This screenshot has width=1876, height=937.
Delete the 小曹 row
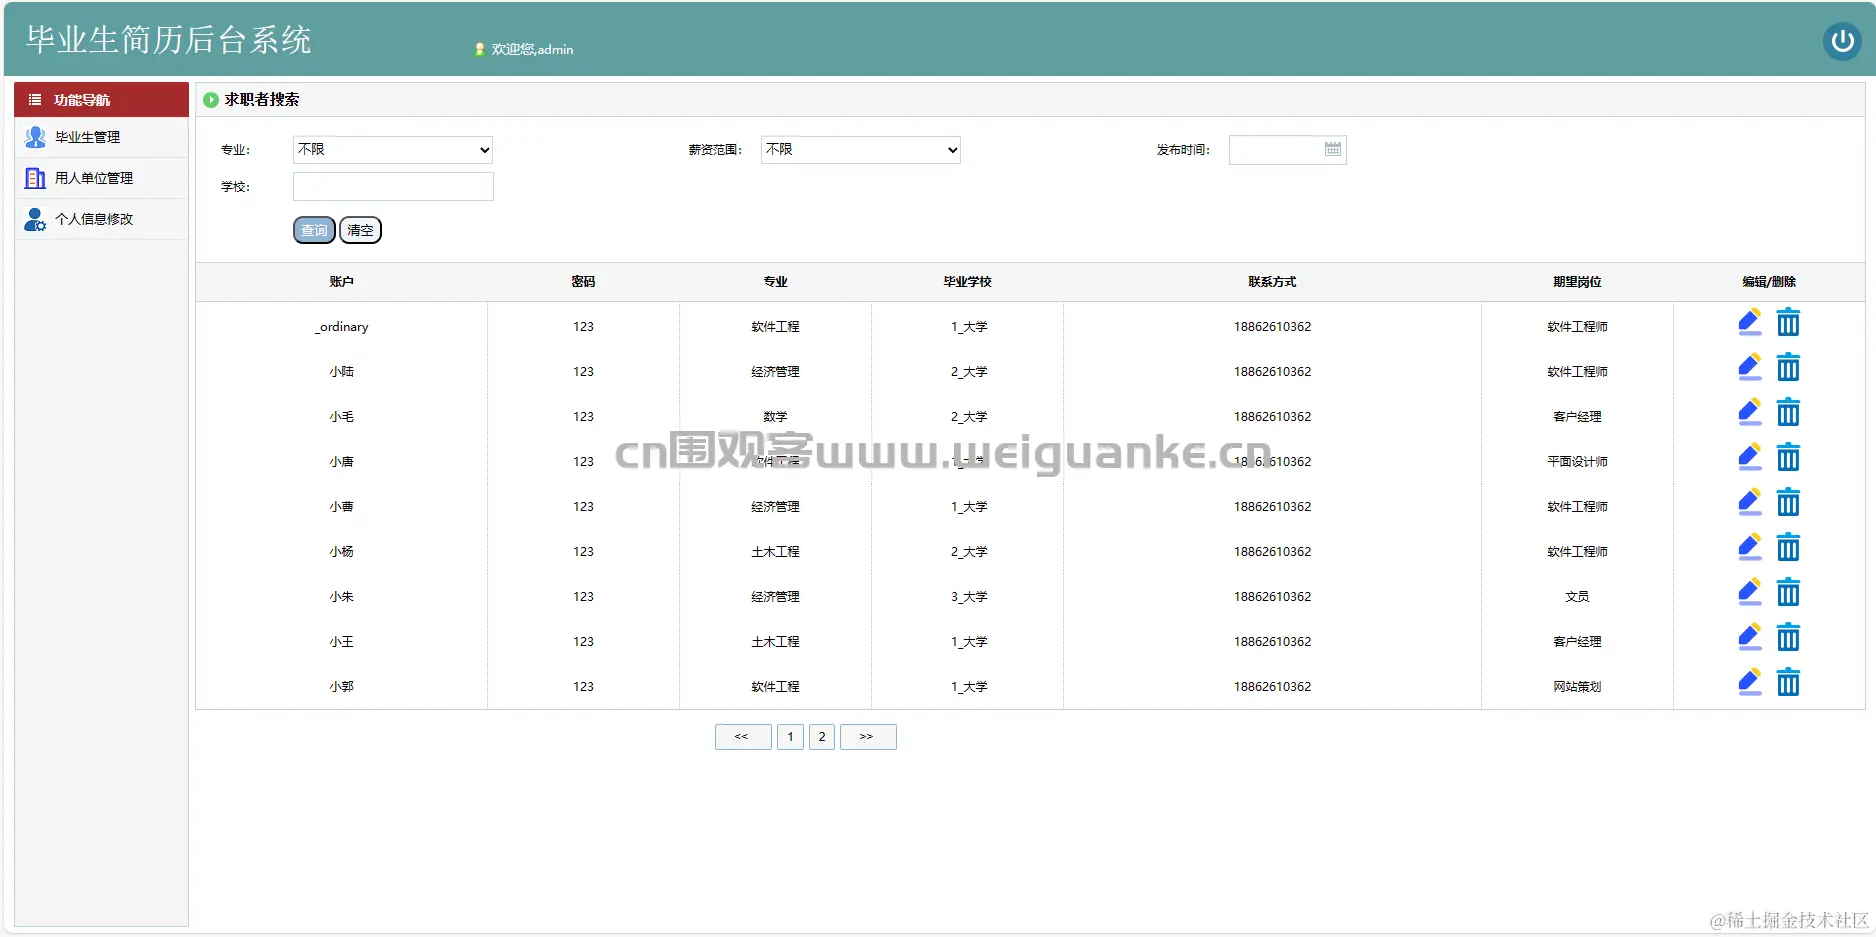pyautogui.click(x=1788, y=503)
